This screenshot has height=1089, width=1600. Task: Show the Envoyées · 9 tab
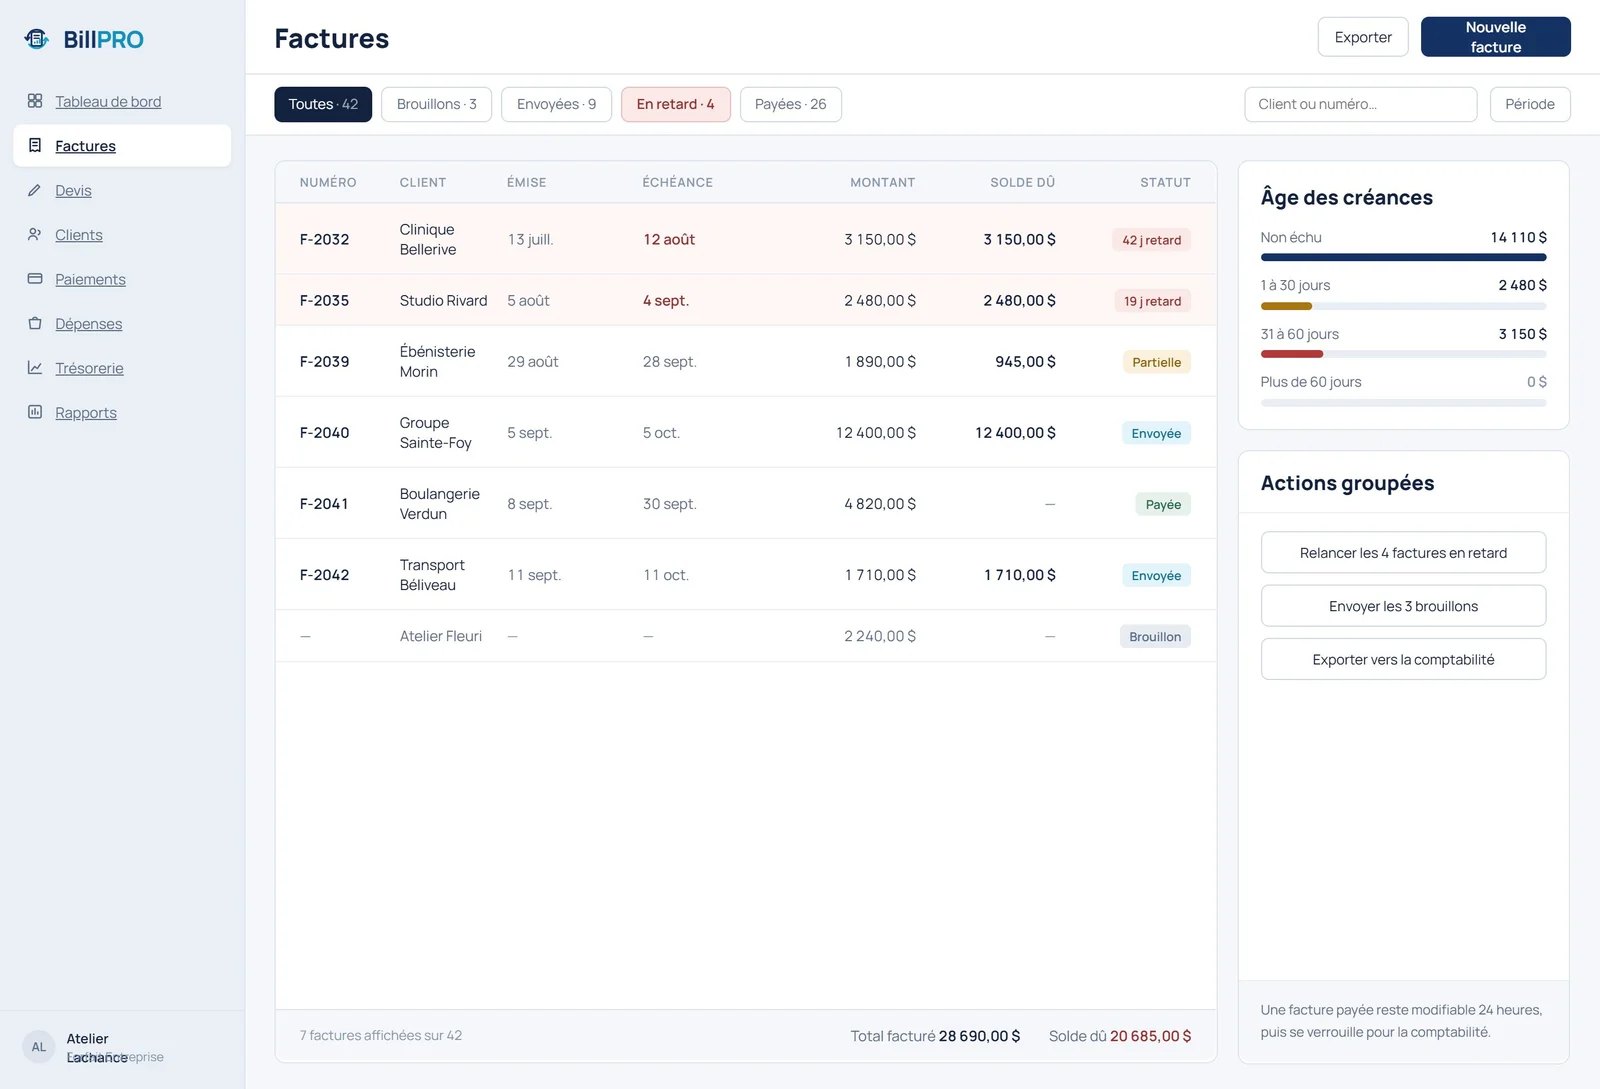(x=556, y=104)
